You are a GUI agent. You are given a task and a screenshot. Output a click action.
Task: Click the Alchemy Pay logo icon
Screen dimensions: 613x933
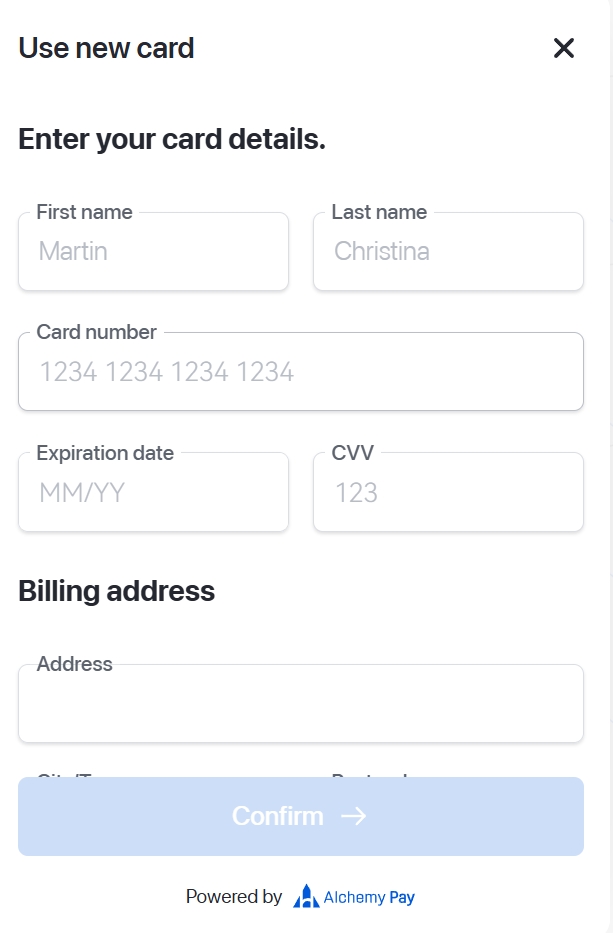point(306,896)
